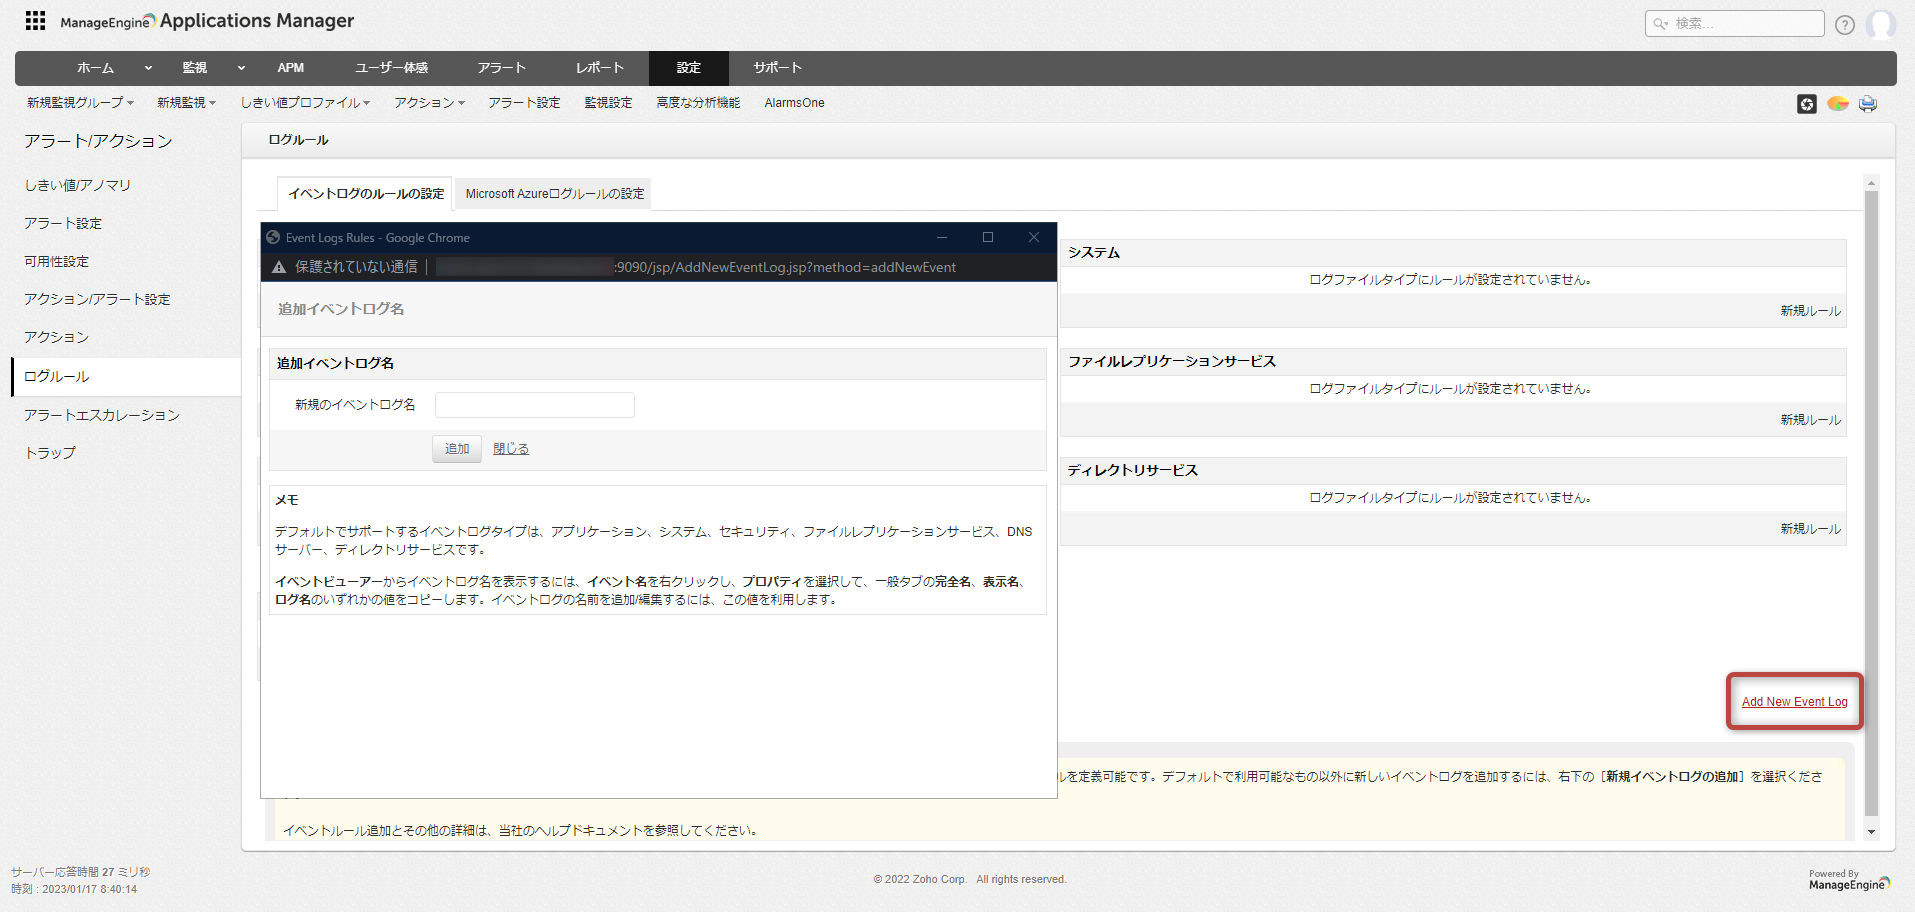The image size is (1915, 912).
Task: Click the printer icon
Action: (1867, 104)
